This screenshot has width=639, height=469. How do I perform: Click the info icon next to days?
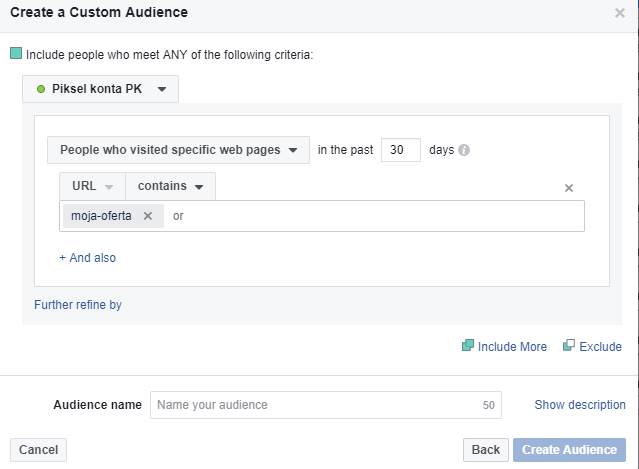pyautogui.click(x=464, y=151)
